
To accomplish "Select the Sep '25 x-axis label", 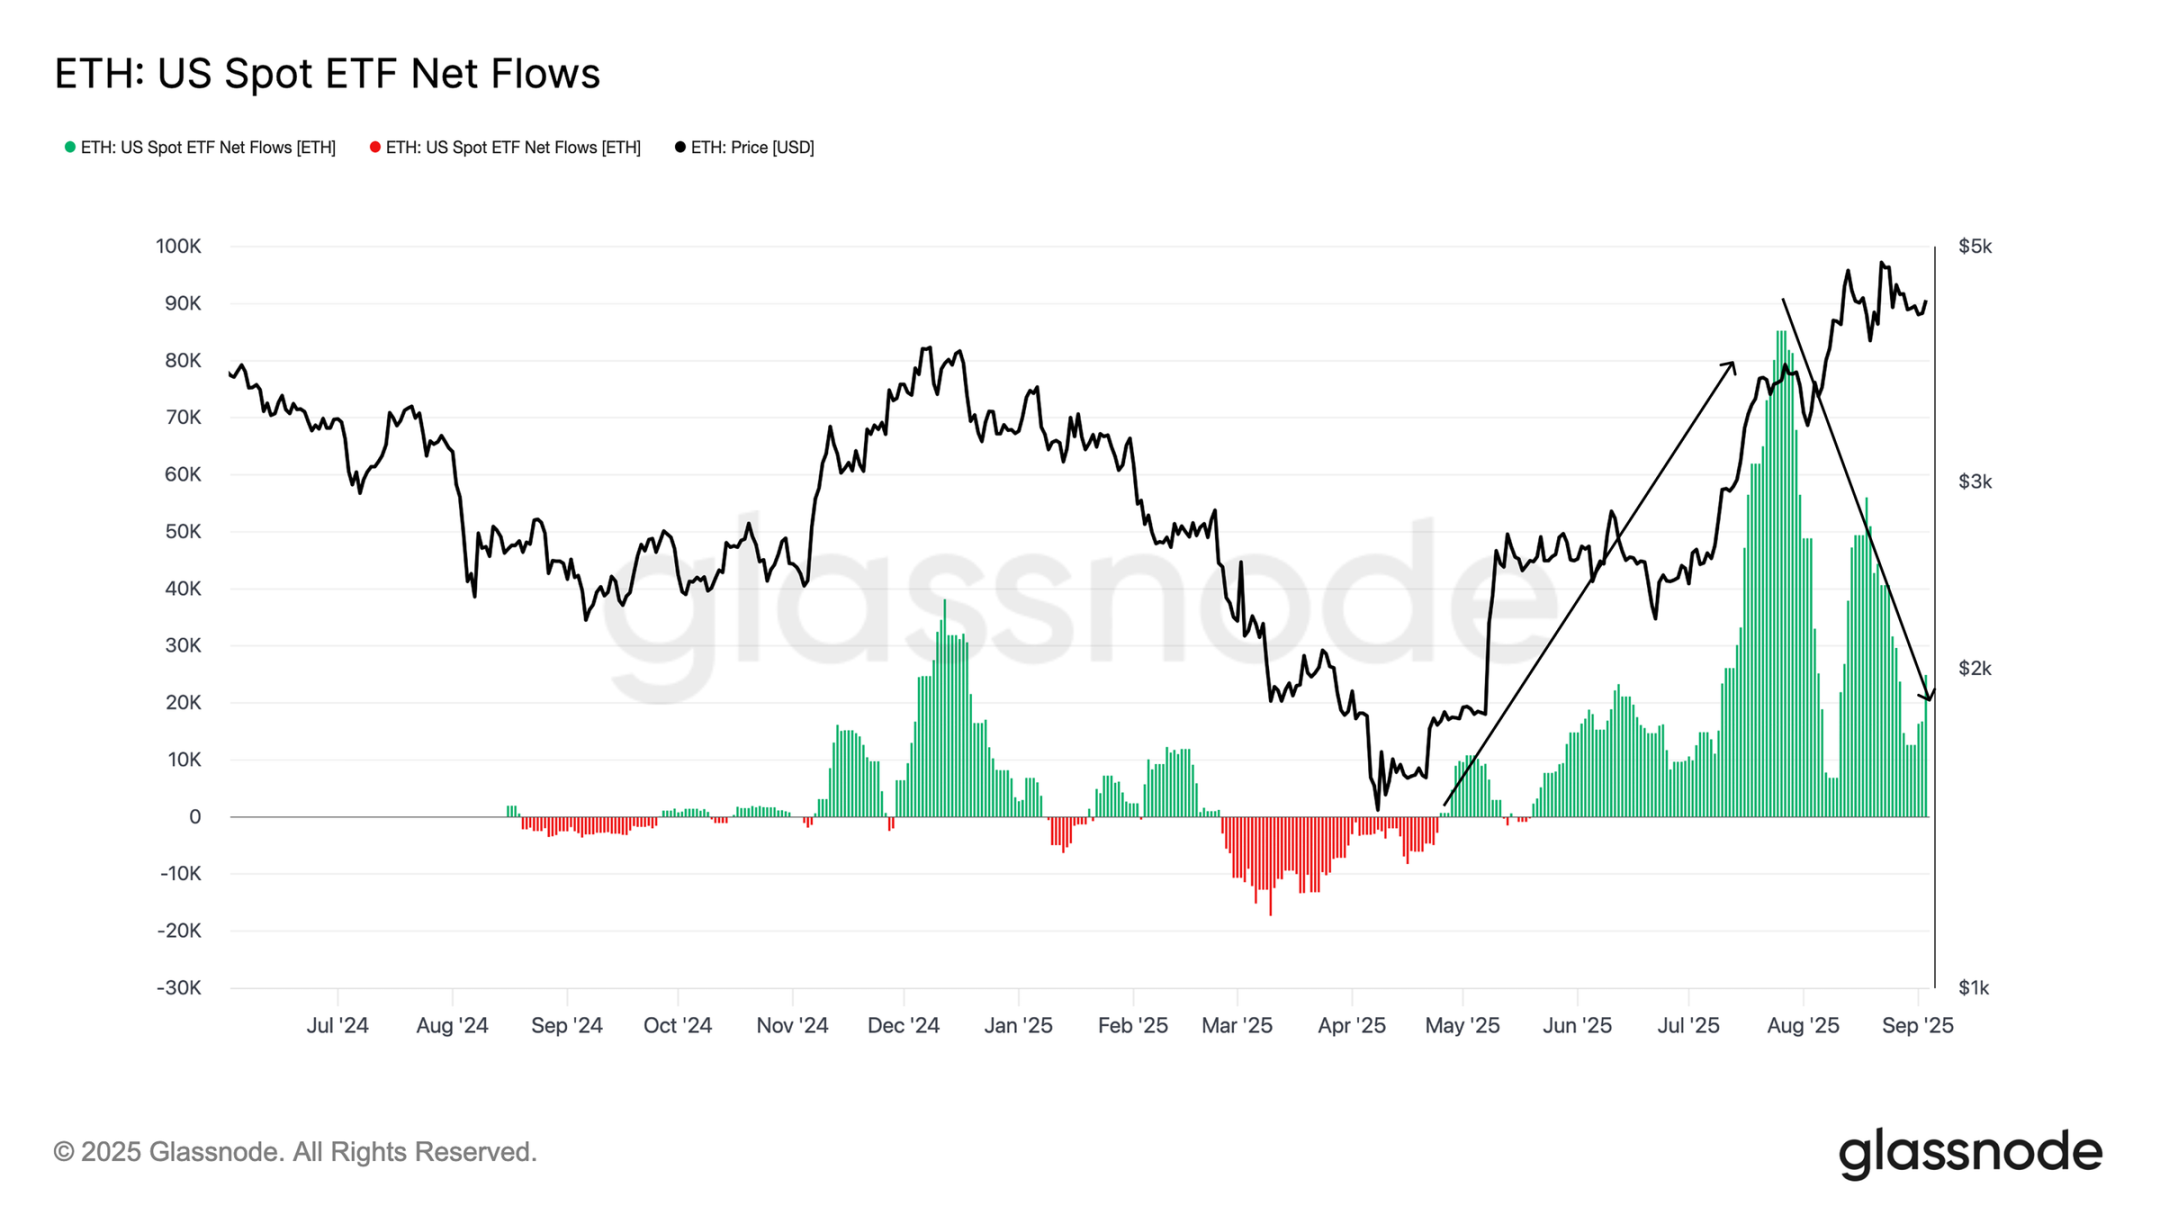I will 1917,1026.
